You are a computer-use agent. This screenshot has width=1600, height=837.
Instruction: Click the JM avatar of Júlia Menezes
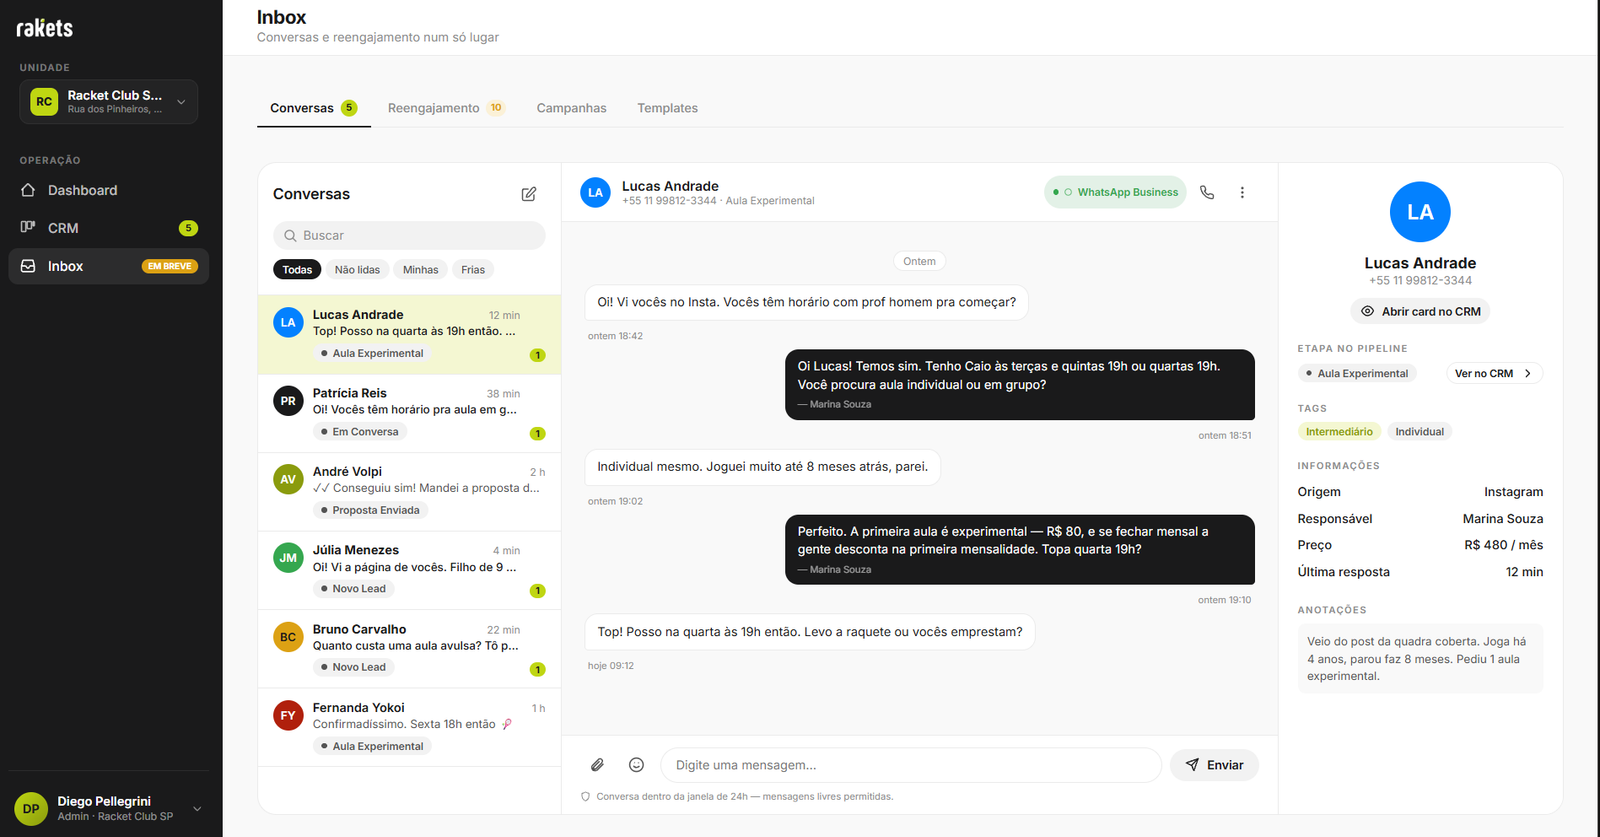pos(288,558)
